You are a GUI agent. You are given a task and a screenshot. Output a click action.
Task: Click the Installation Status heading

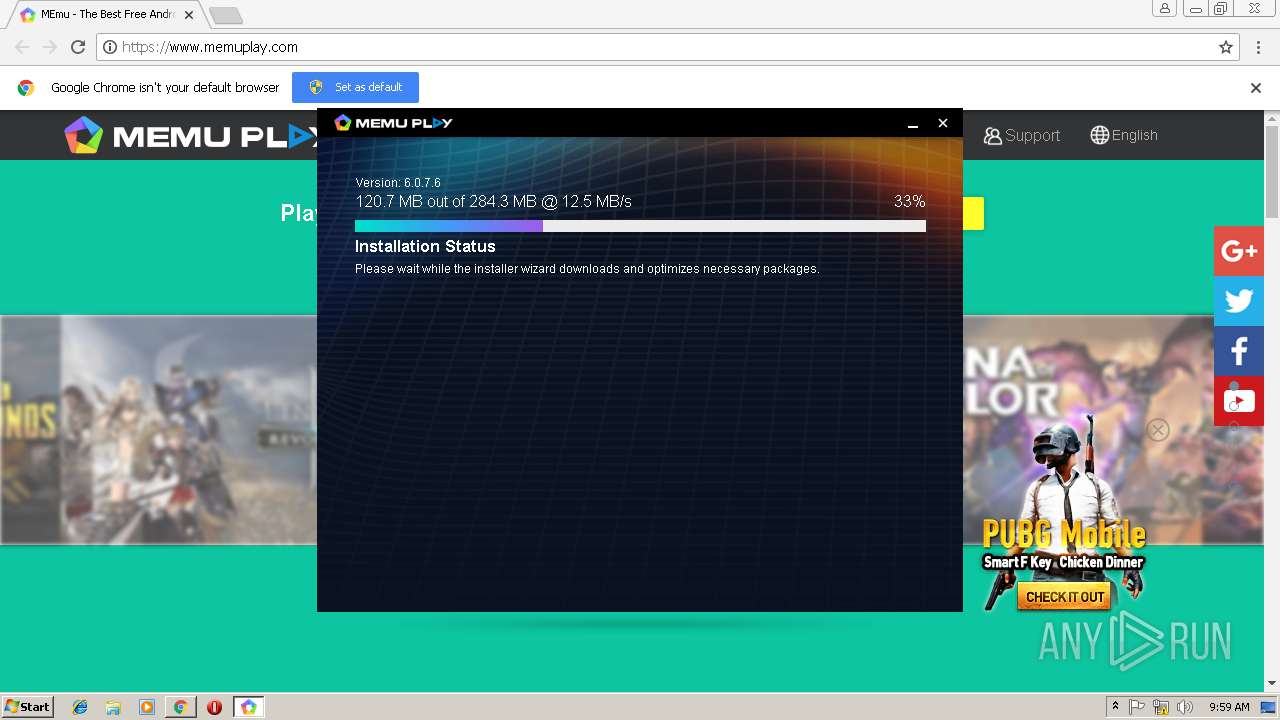(x=425, y=246)
